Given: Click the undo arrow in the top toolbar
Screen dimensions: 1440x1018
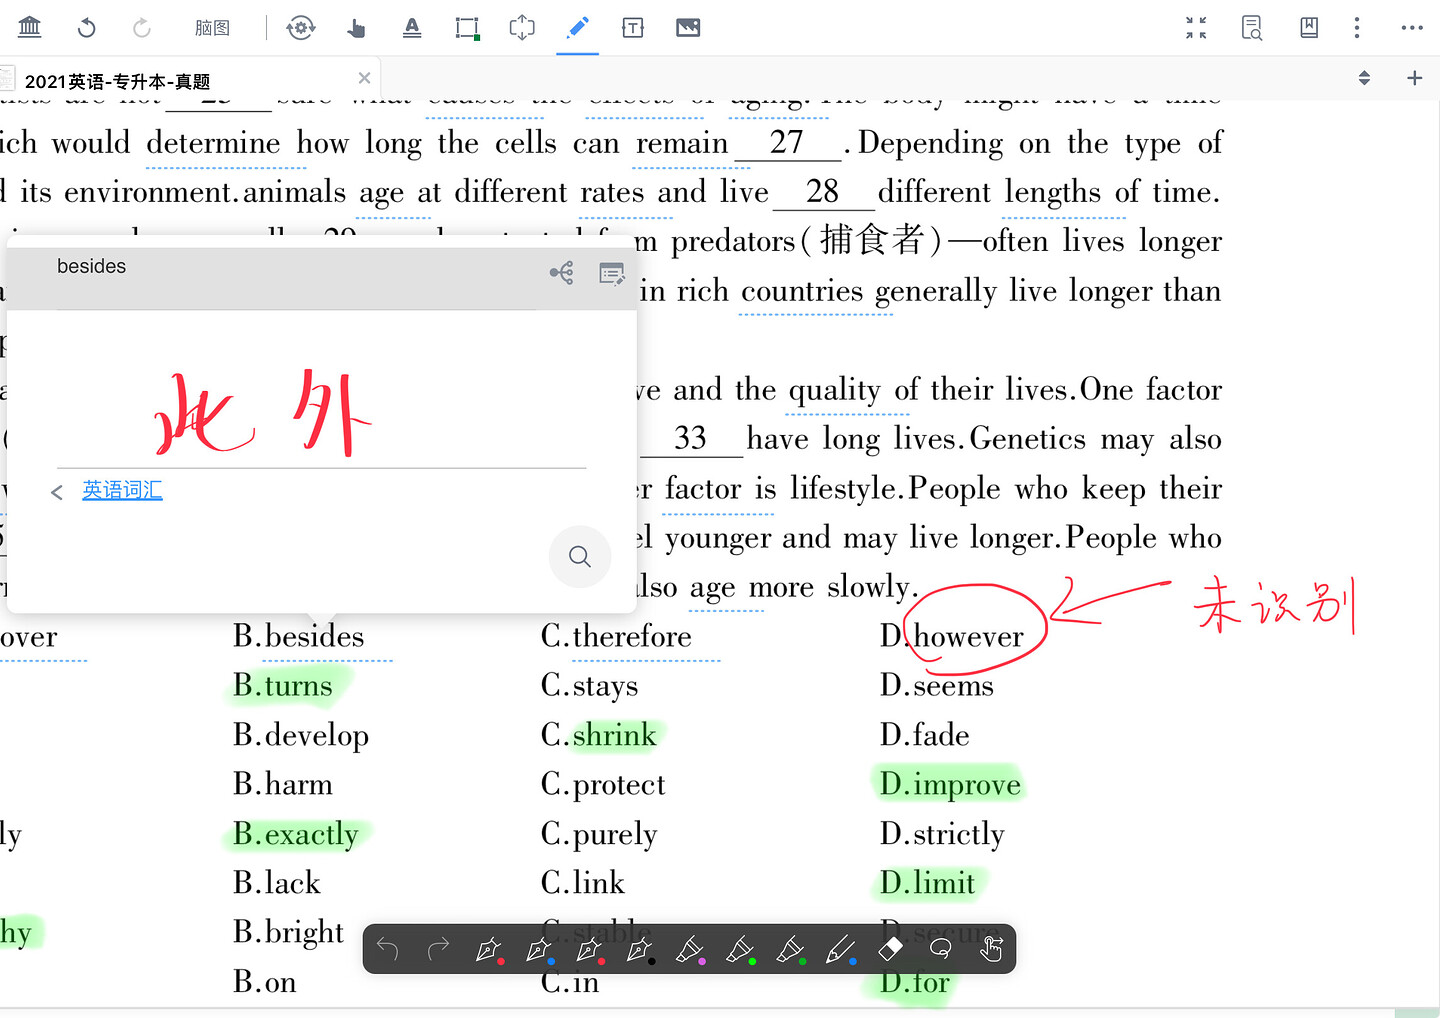Looking at the screenshot, I should pos(87,28).
